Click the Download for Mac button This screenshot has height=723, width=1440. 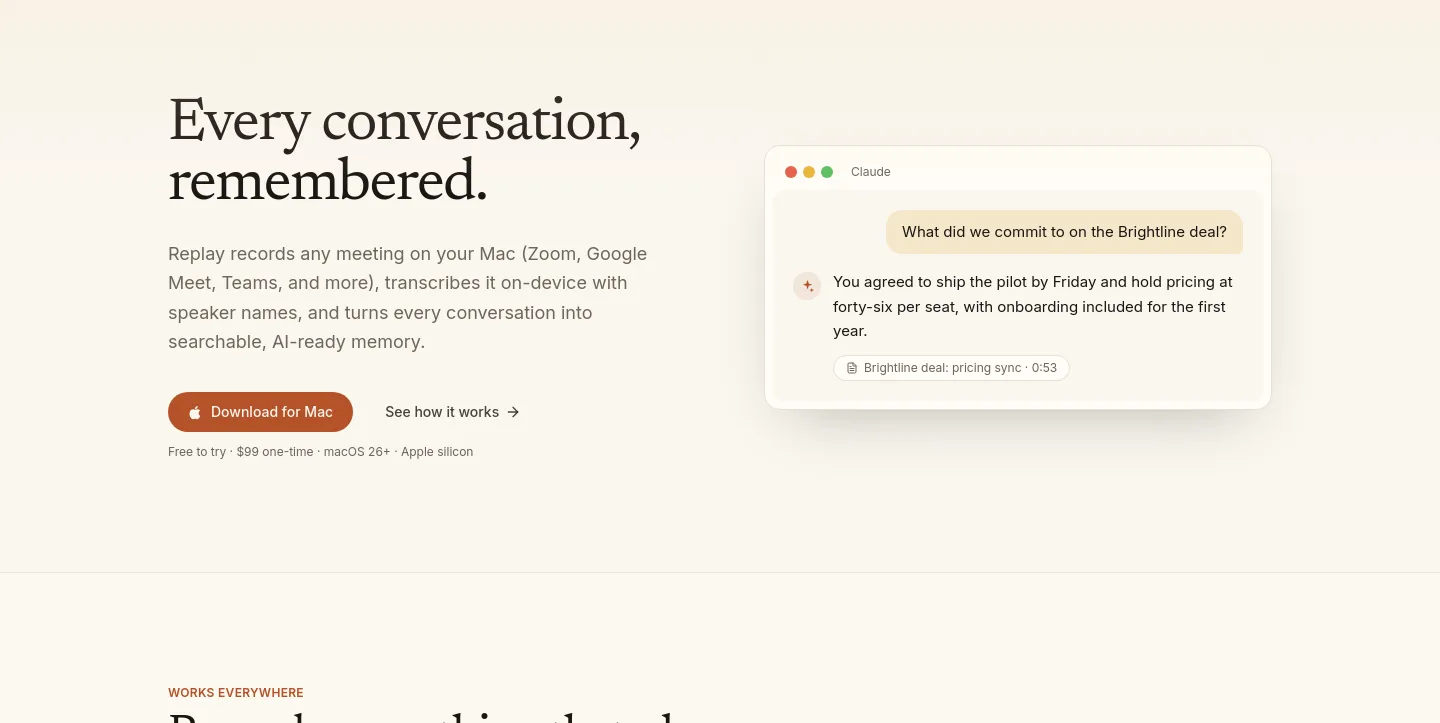[260, 412]
